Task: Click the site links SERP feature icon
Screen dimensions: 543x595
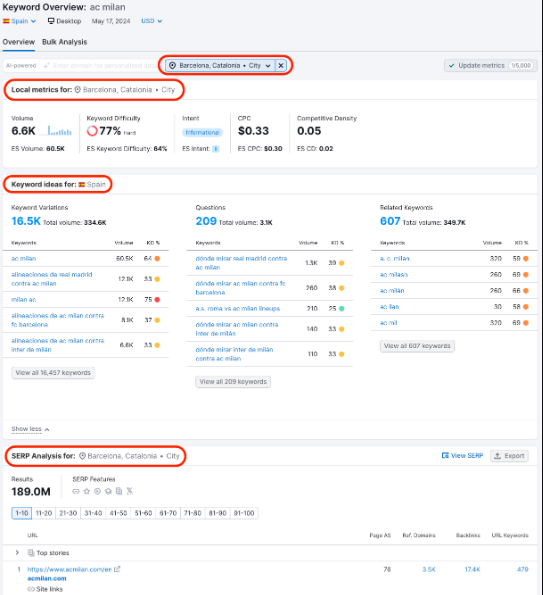Action: [x=76, y=491]
